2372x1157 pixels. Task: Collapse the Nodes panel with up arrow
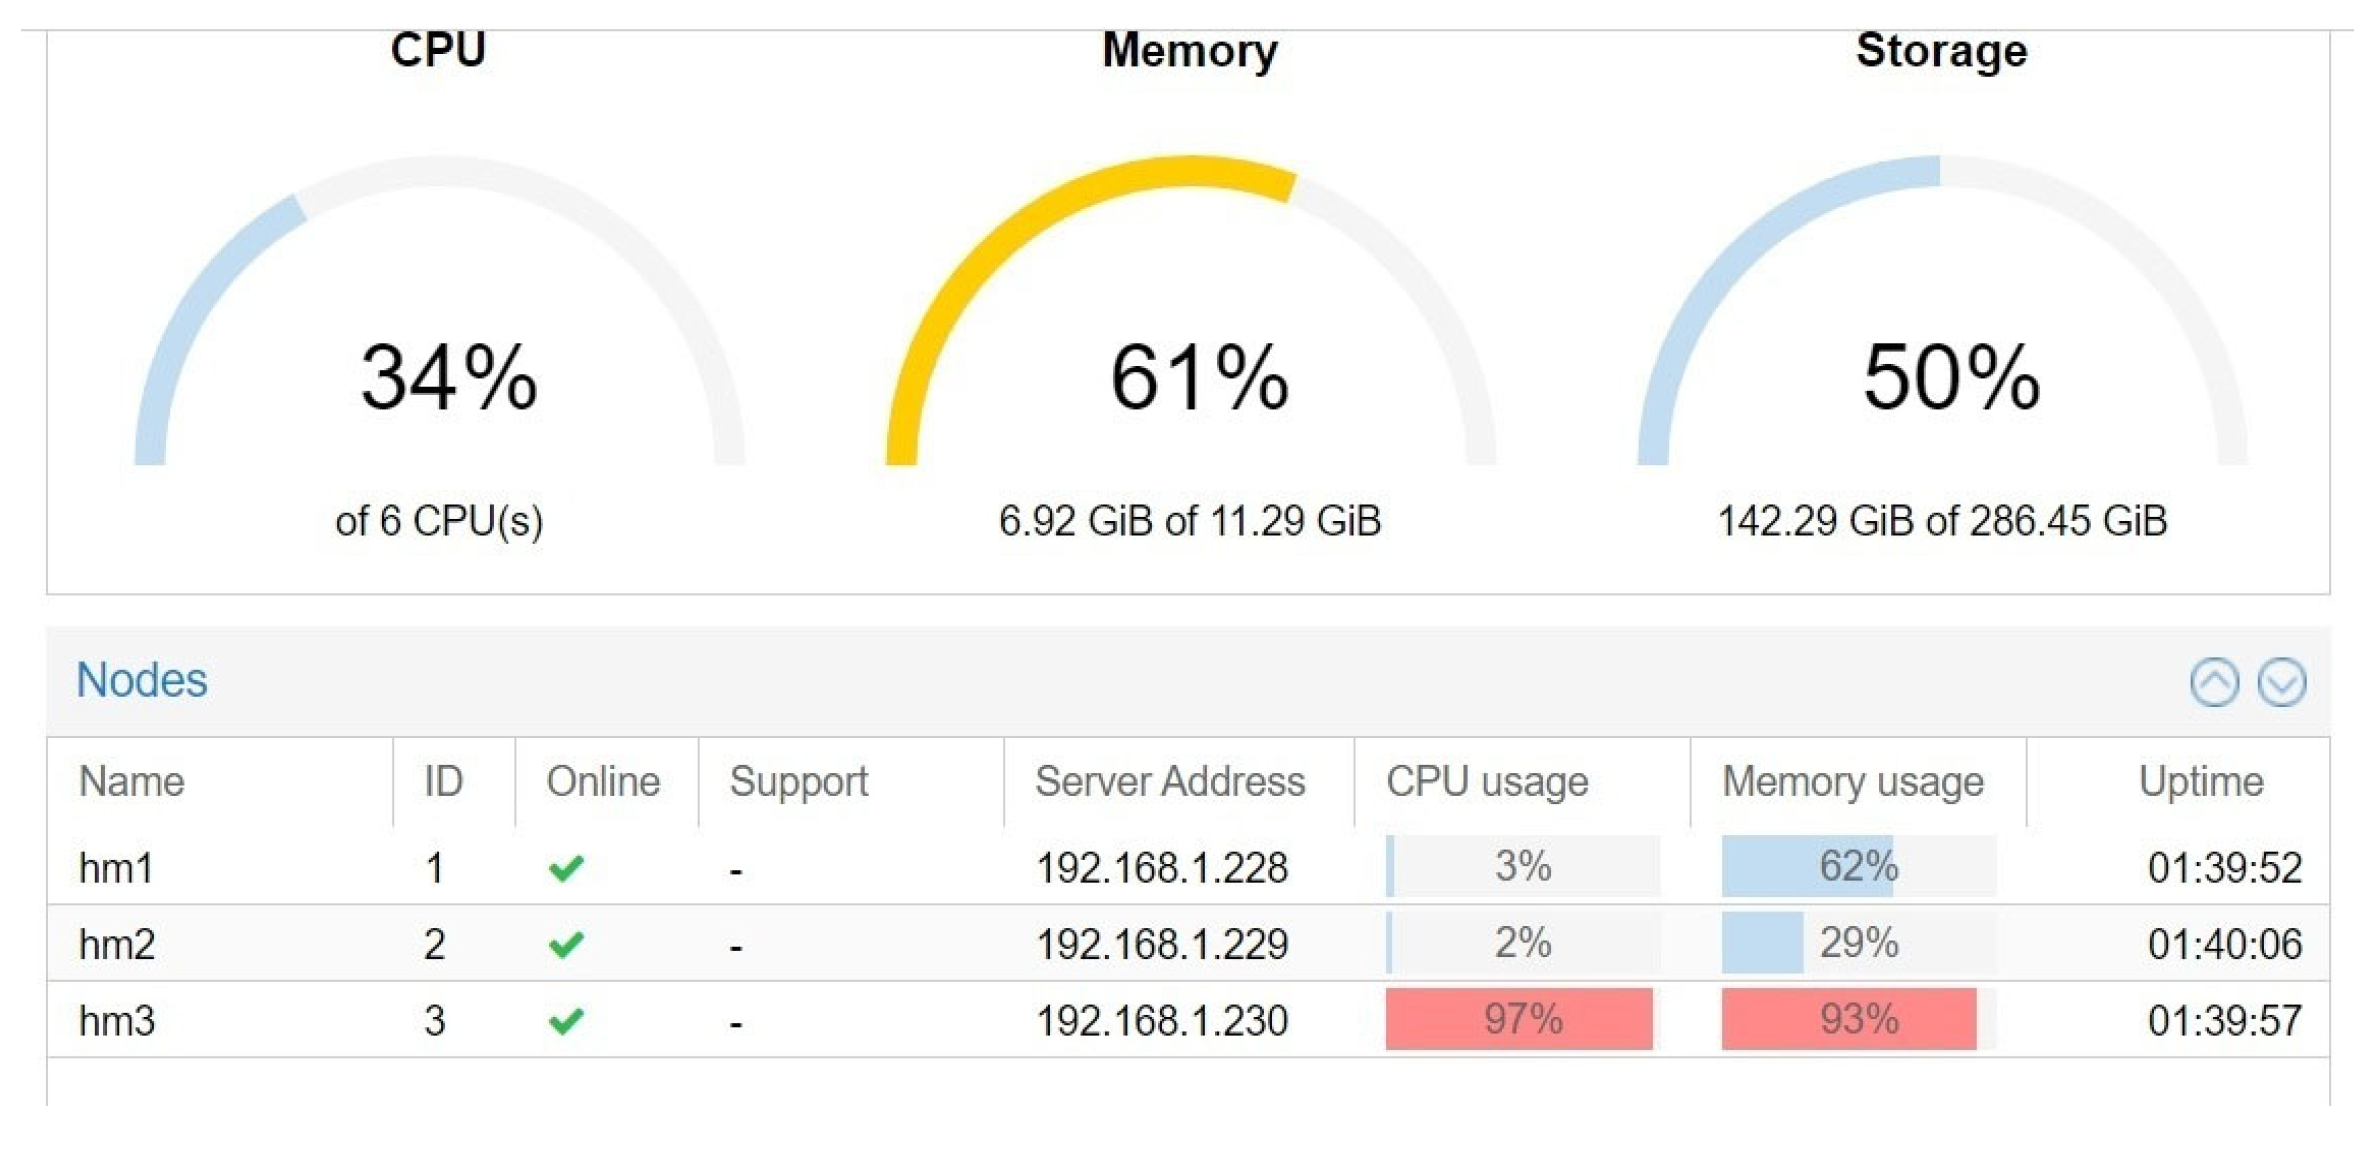pos(2214,683)
